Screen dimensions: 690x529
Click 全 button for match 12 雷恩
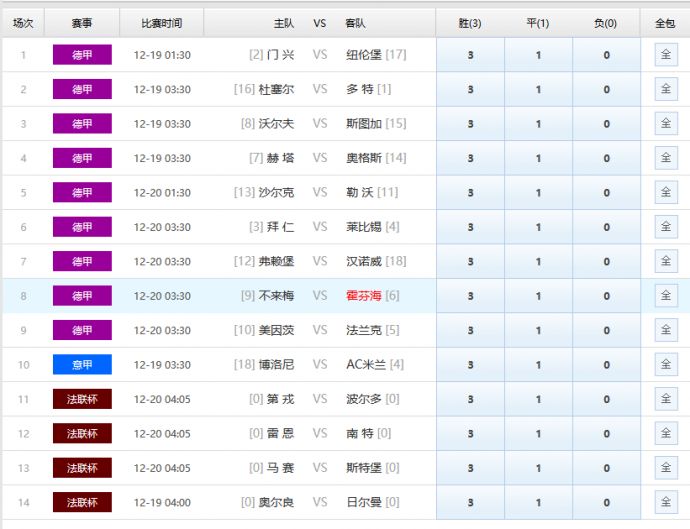(x=666, y=433)
